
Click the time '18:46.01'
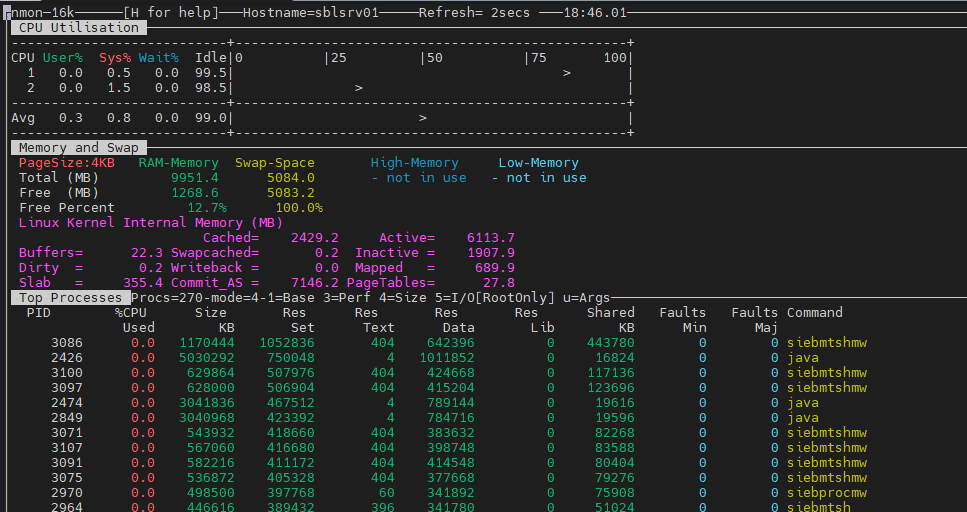595,13
